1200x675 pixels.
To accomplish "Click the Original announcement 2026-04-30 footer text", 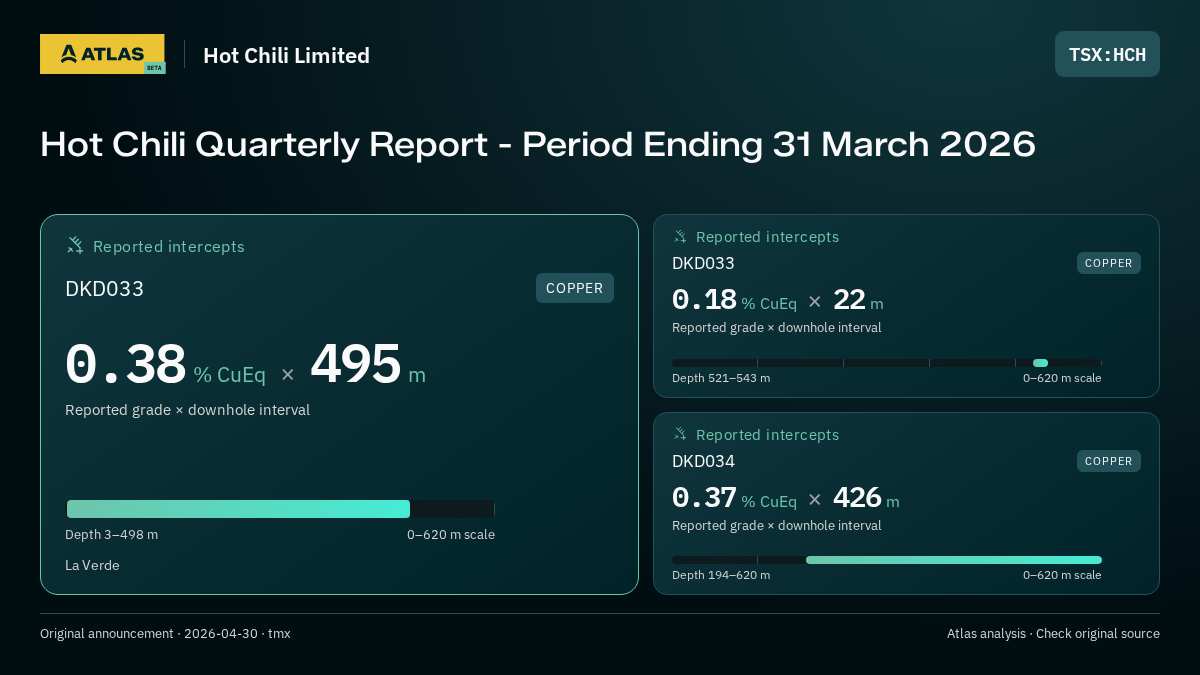I will (165, 634).
